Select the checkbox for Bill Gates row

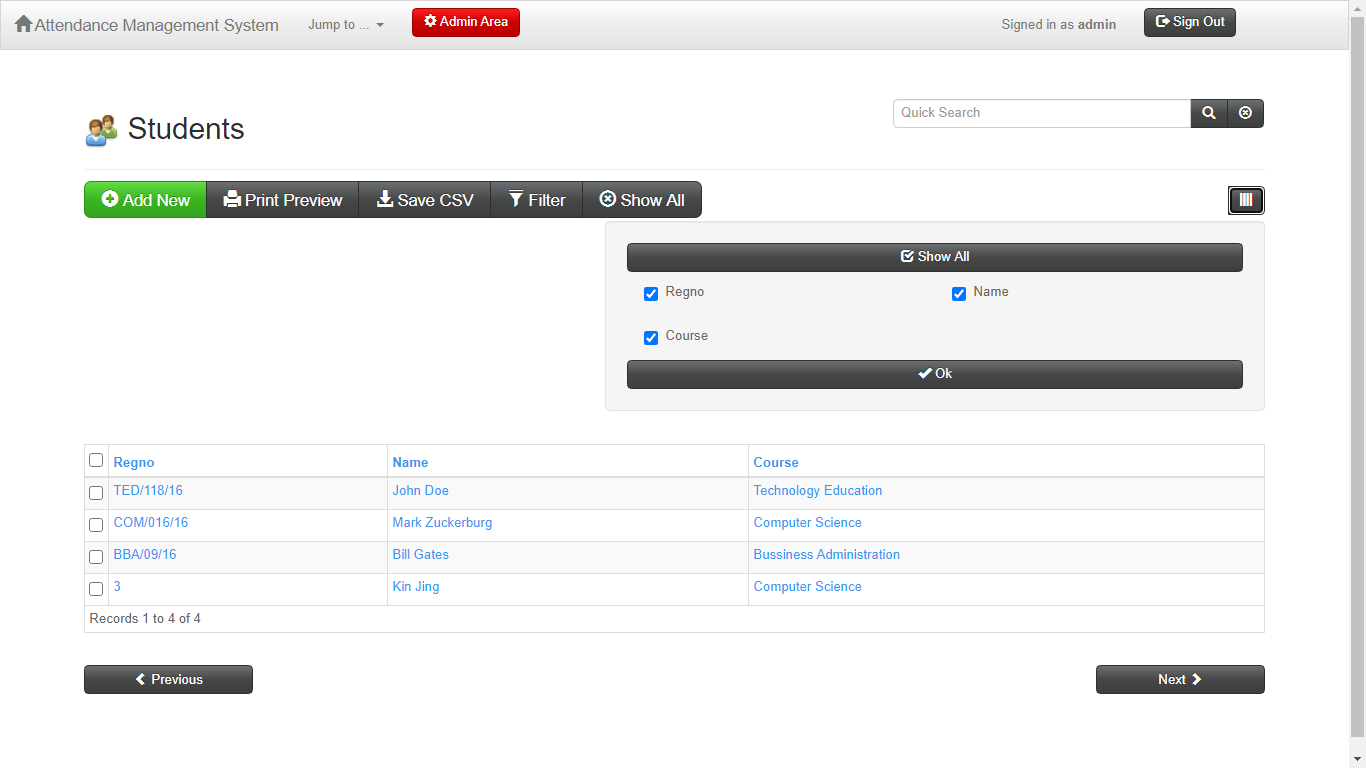tap(96, 557)
